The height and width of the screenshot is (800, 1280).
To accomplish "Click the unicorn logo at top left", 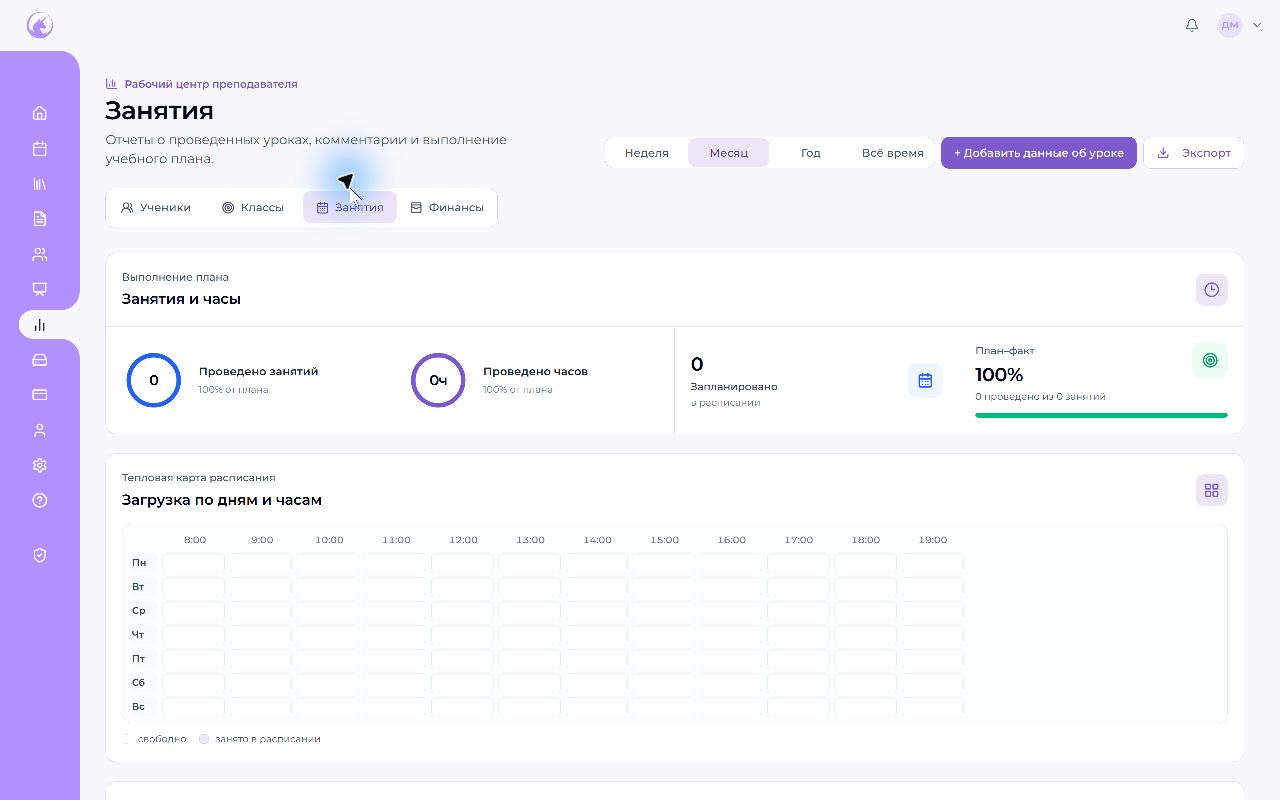I will click(40, 25).
